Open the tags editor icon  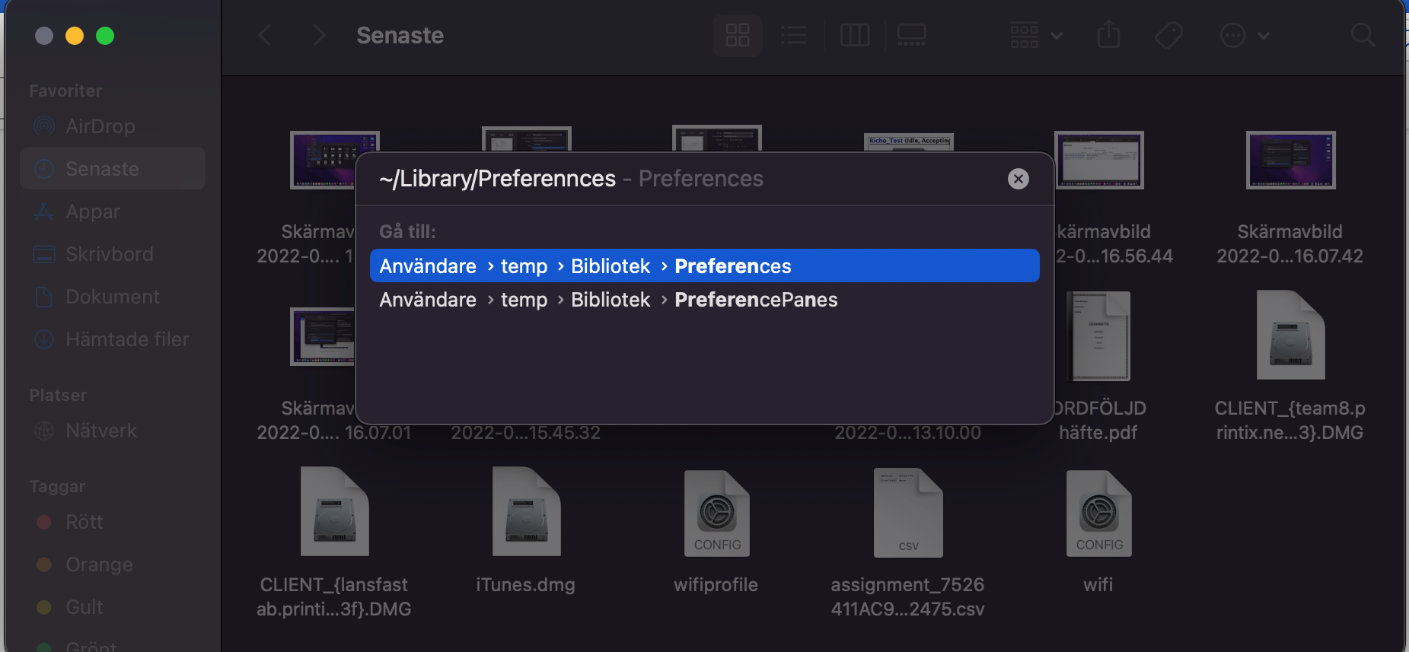[x=1168, y=36]
